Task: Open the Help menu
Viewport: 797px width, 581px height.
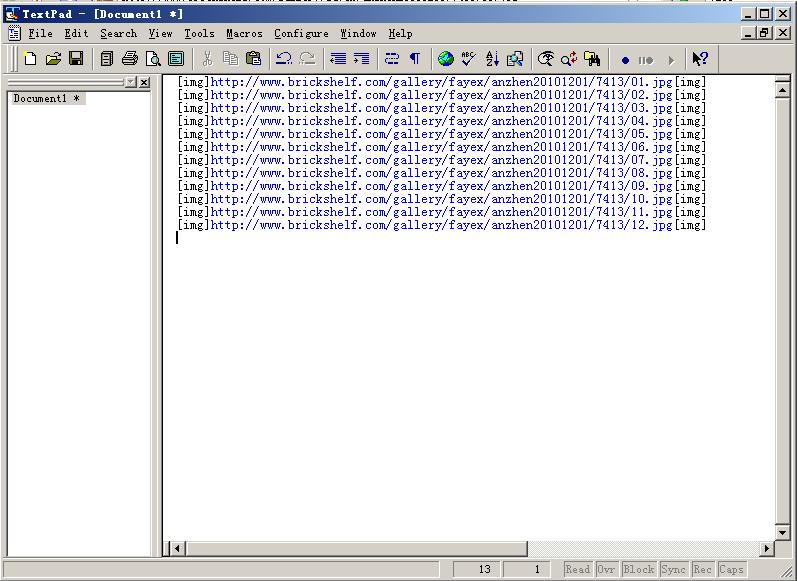Action: click(401, 34)
